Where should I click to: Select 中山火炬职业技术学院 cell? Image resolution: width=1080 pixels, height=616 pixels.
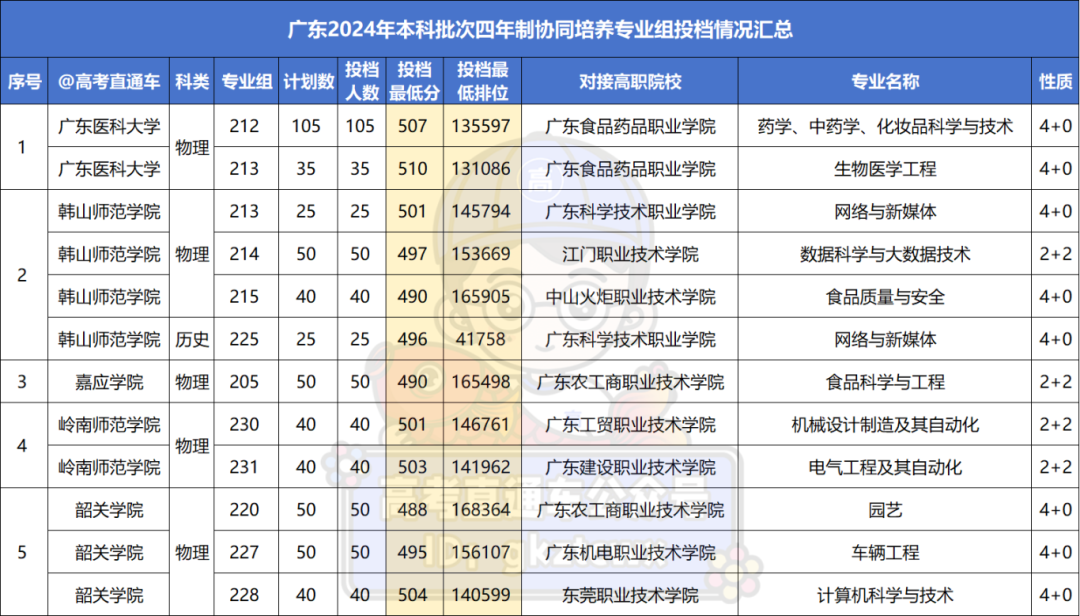(630, 297)
